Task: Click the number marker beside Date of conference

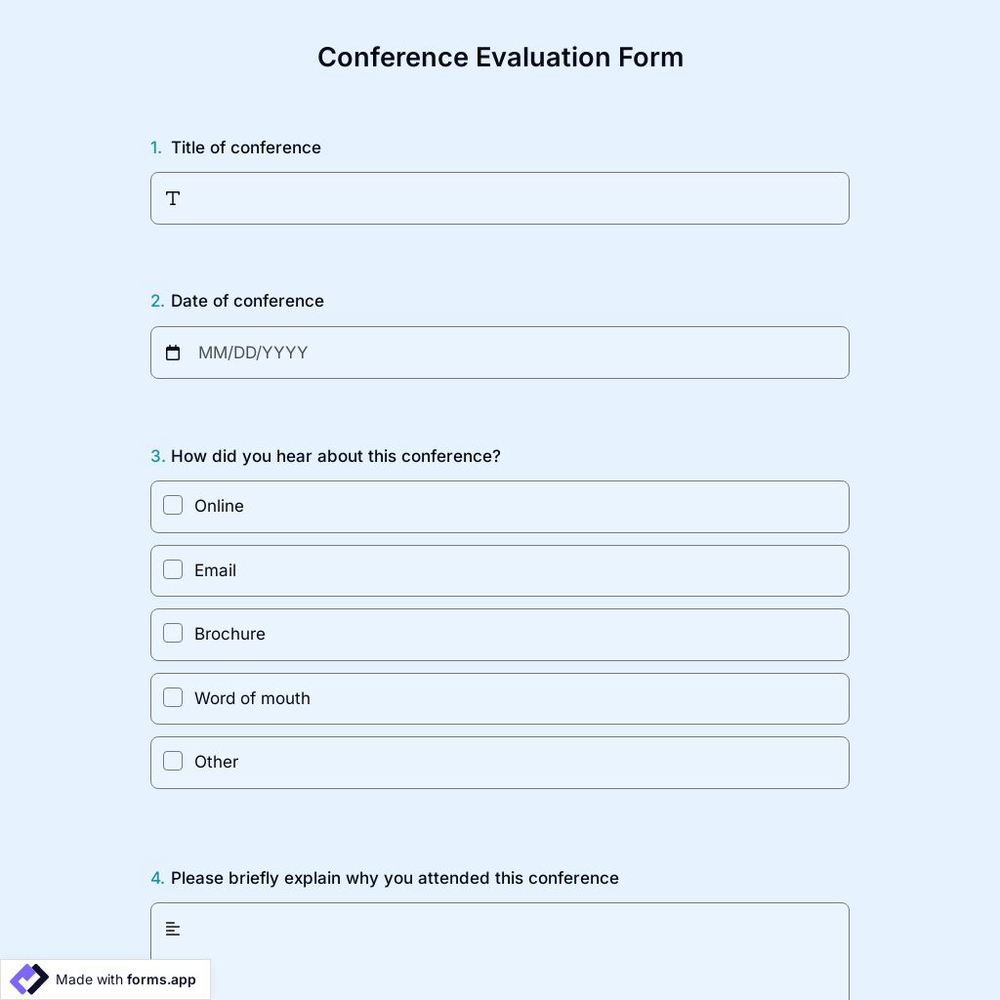Action: (157, 300)
